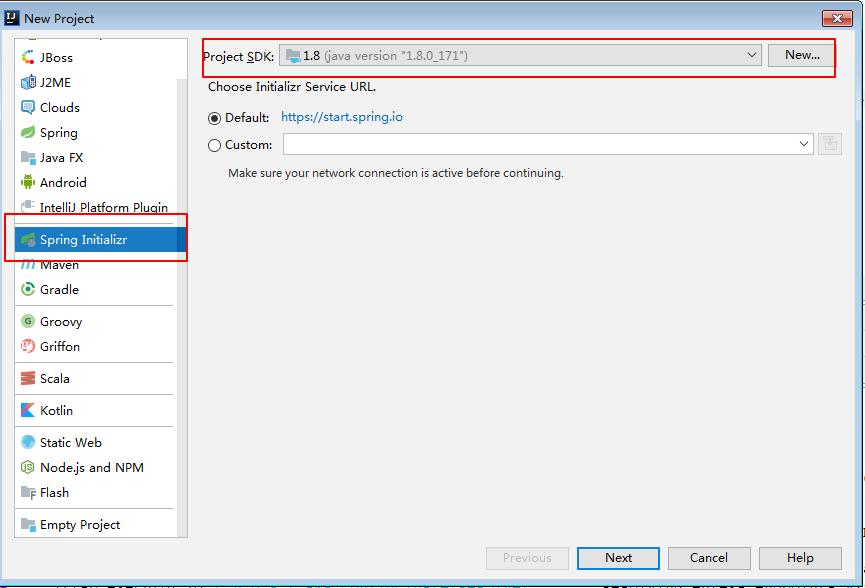This screenshot has height=588, width=865.
Task: Click the JBoss icon in project list
Action: pyautogui.click(x=28, y=57)
